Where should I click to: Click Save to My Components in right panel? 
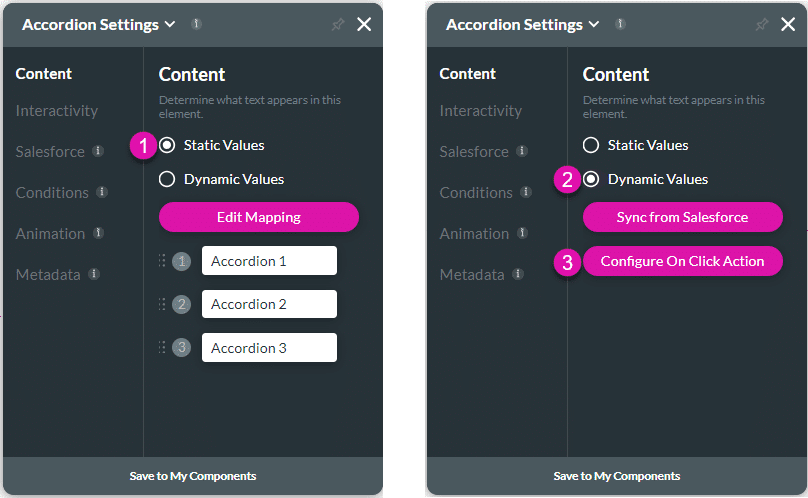(616, 476)
